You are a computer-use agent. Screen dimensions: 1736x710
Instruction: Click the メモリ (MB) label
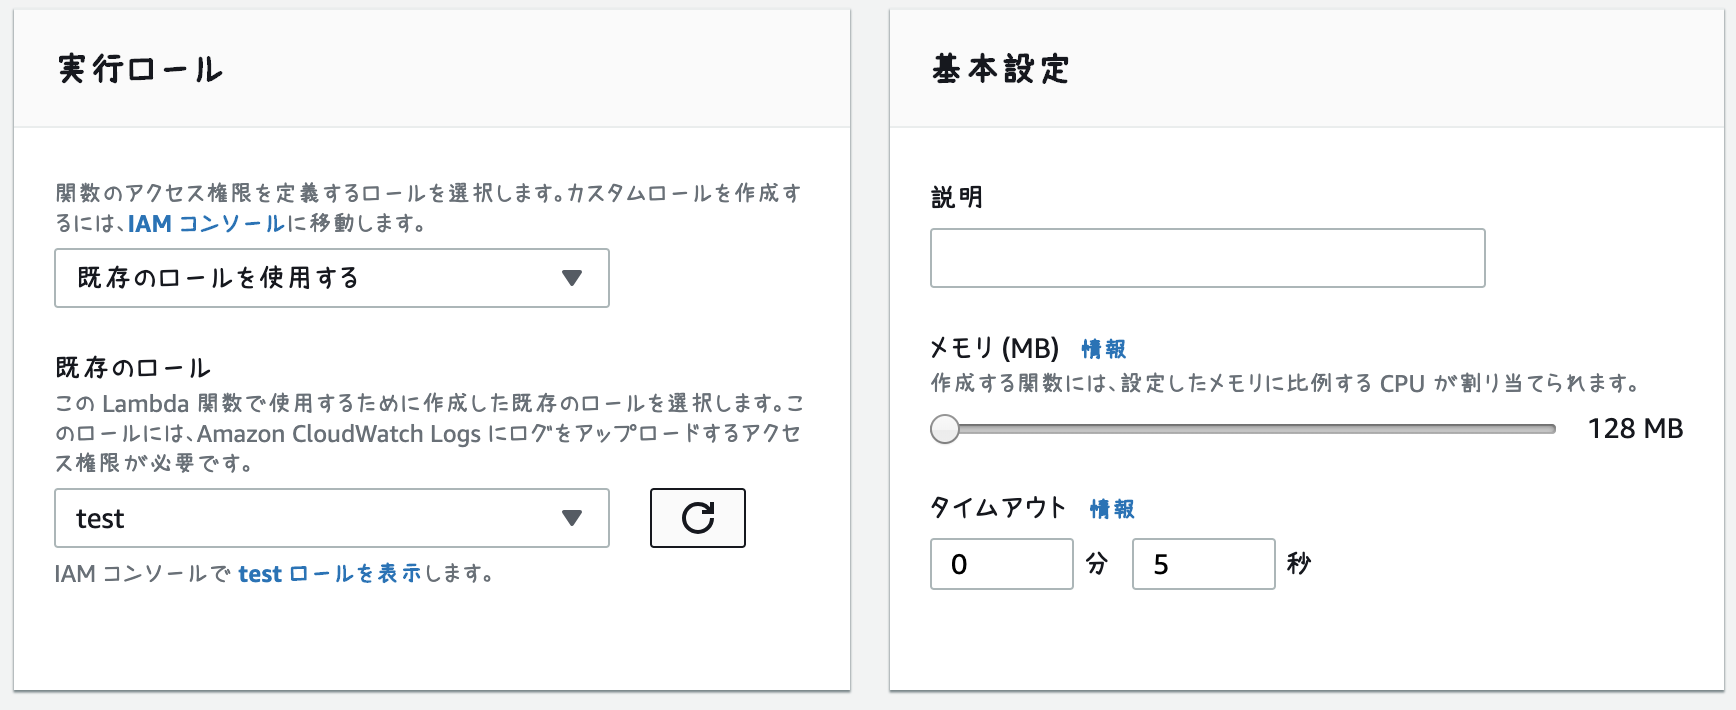click(x=994, y=348)
